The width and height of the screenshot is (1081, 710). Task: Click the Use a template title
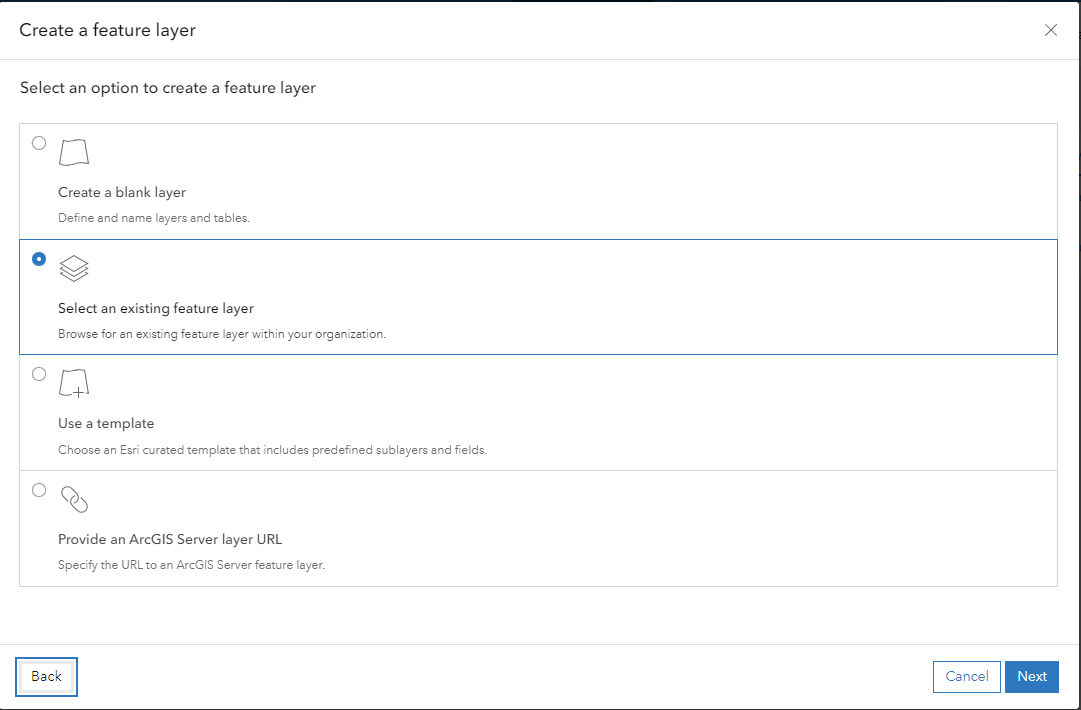point(106,423)
